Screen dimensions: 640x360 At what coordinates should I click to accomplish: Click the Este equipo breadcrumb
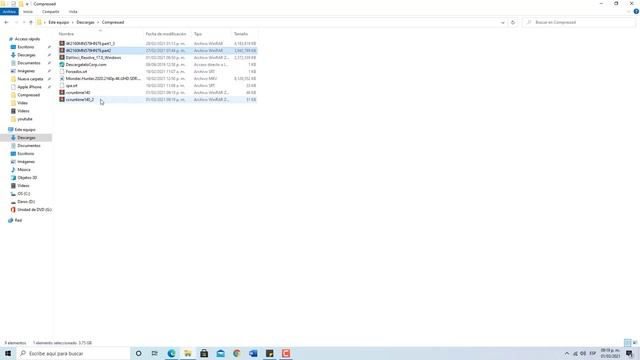tap(59, 22)
